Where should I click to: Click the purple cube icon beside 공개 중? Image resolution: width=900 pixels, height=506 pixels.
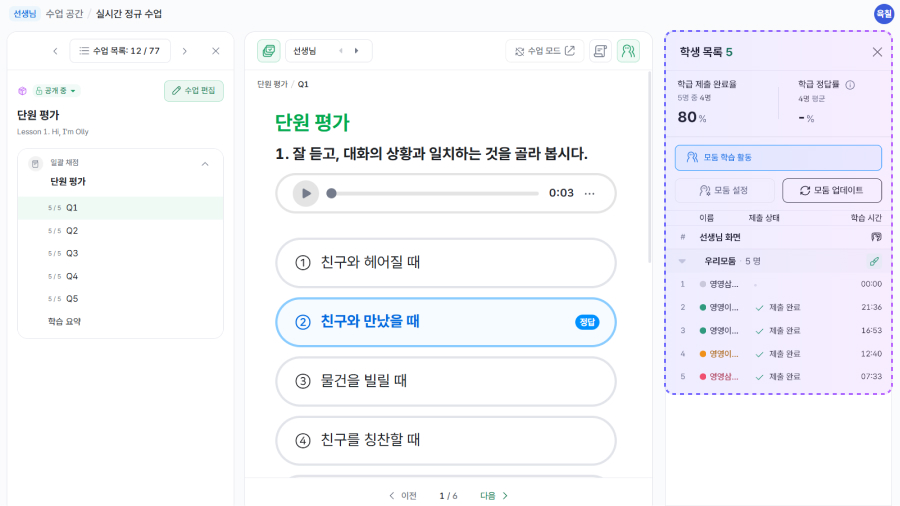(23, 91)
